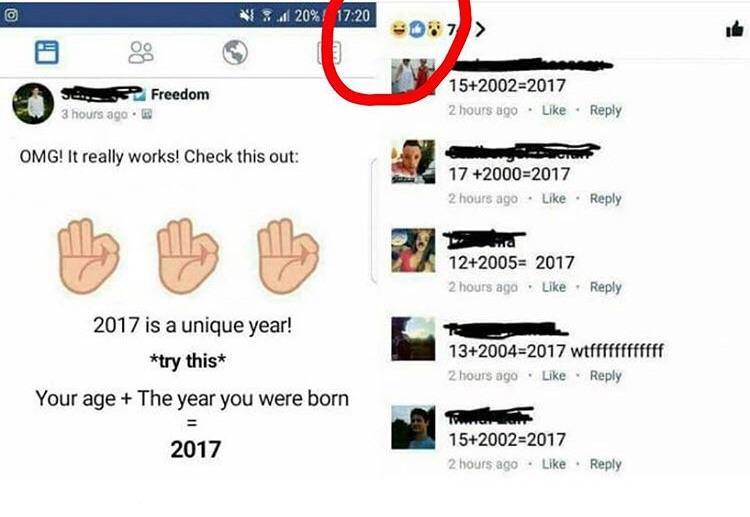Open the reactions emoji summary
Viewport: 750px width, 517px height.
click(x=416, y=30)
